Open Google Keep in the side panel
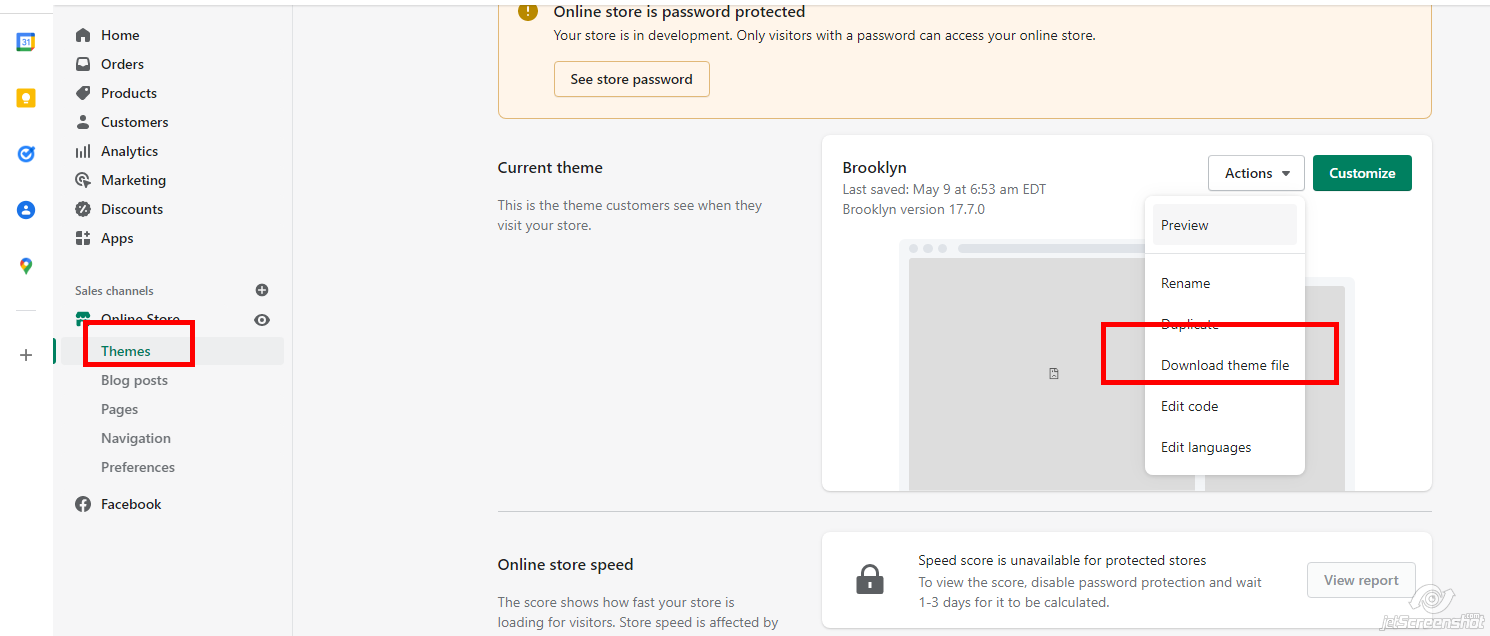The width and height of the screenshot is (1490, 636). (x=26, y=98)
